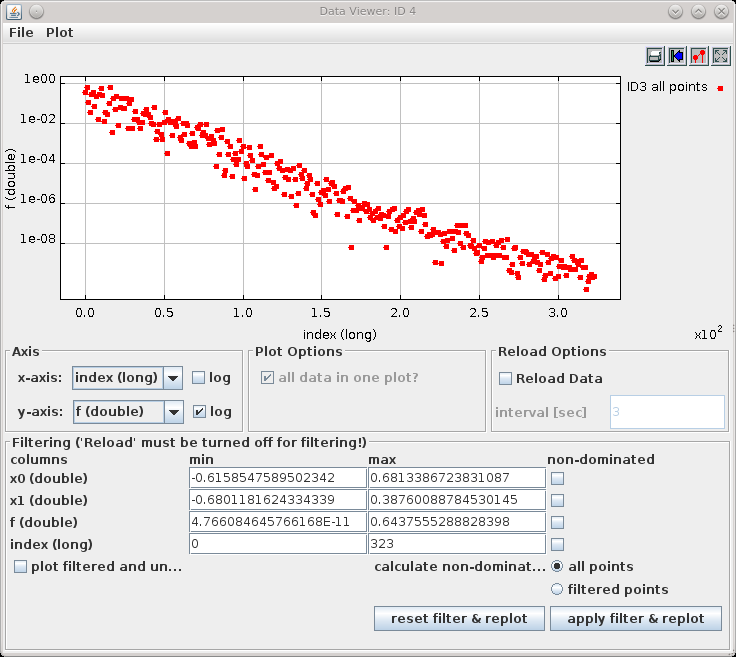
Task: Click f max field 0.6437555288828398
Action: (x=457, y=522)
